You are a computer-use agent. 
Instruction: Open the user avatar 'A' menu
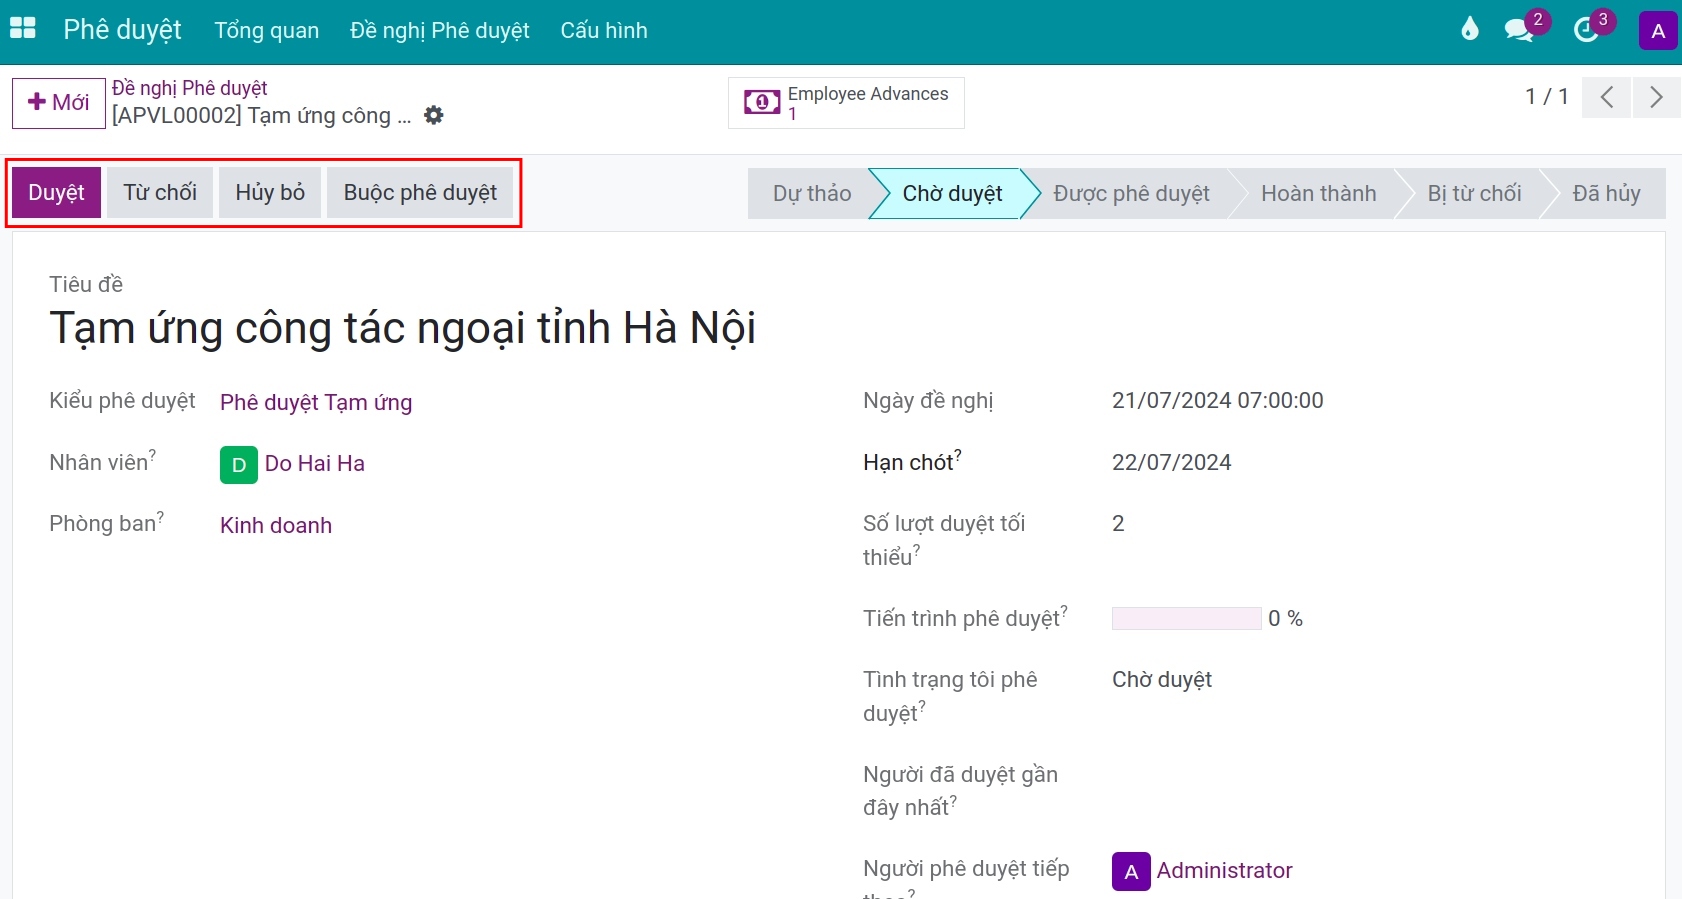pos(1658,31)
